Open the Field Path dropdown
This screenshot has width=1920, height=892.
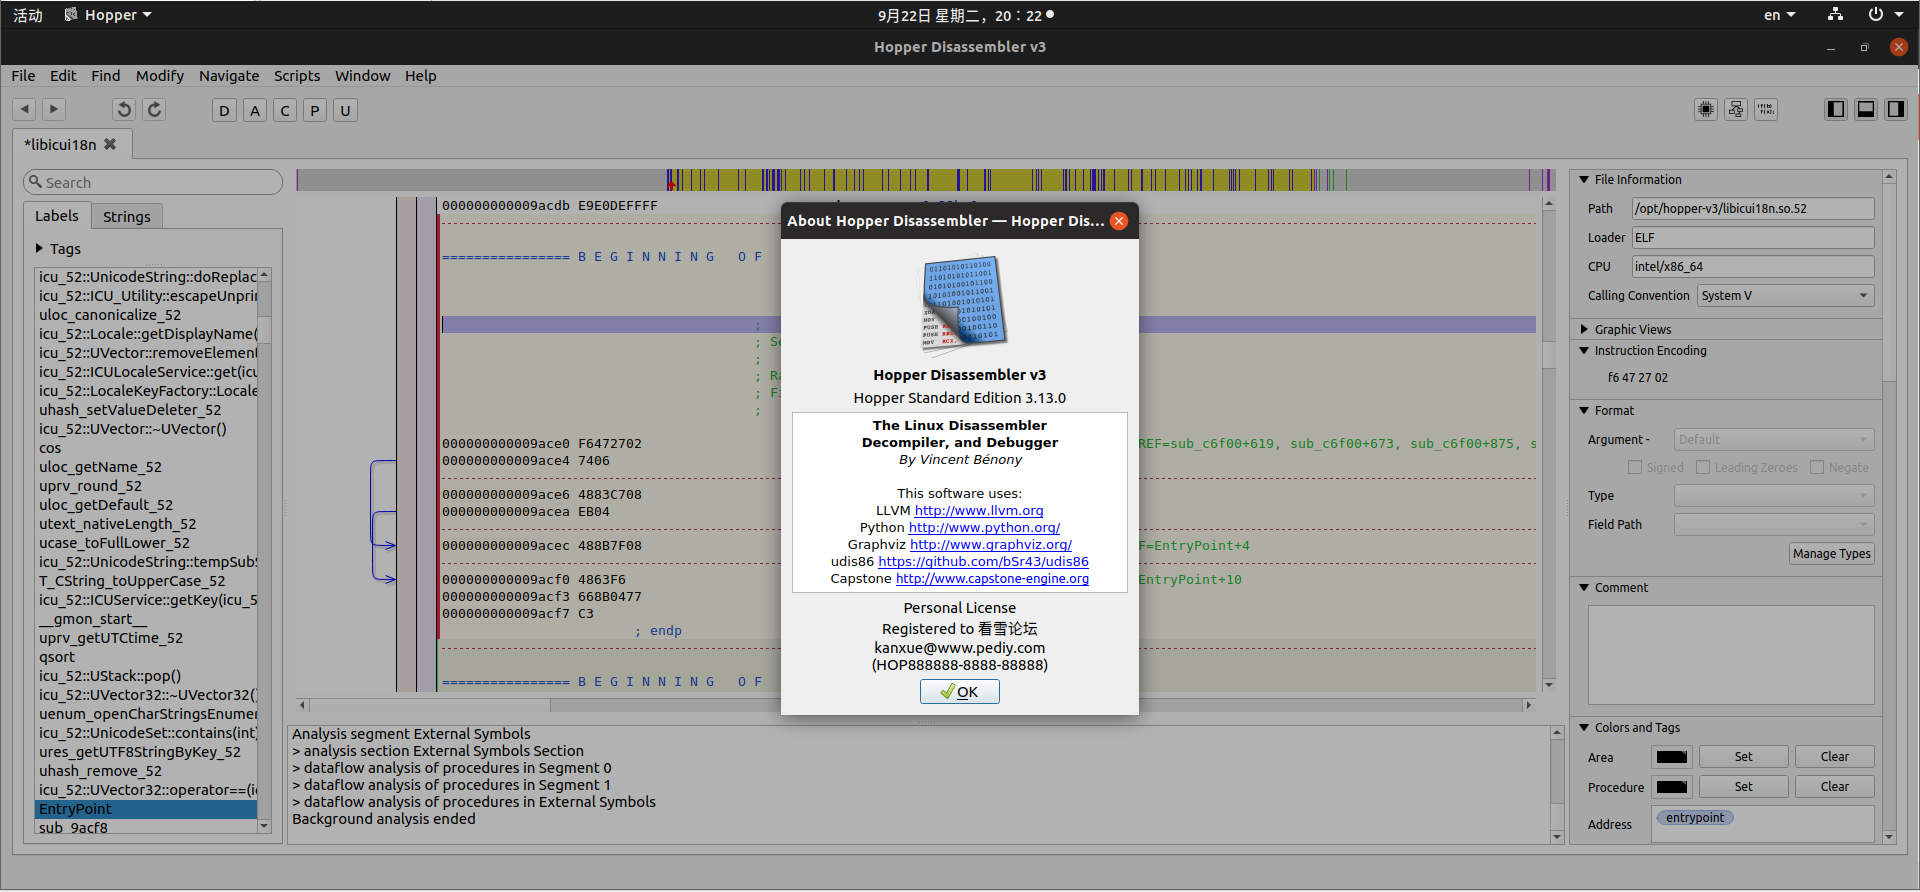pos(1774,525)
